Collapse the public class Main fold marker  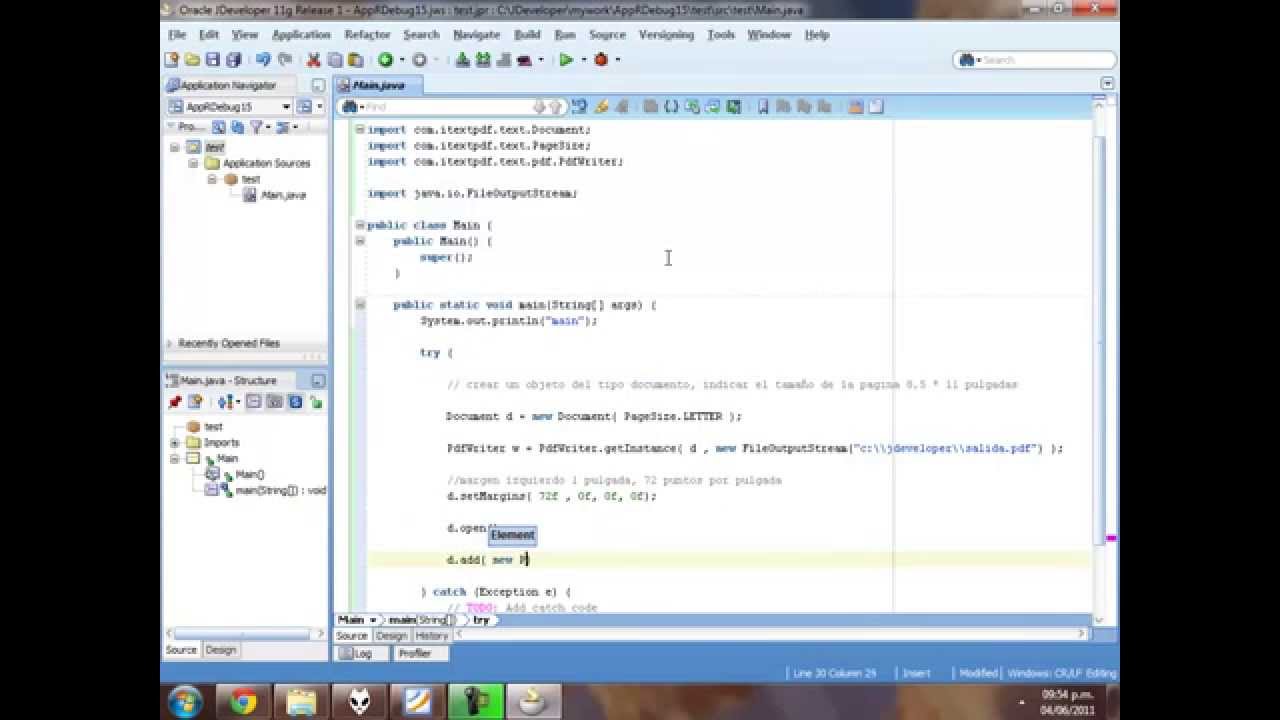tap(359, 225)
